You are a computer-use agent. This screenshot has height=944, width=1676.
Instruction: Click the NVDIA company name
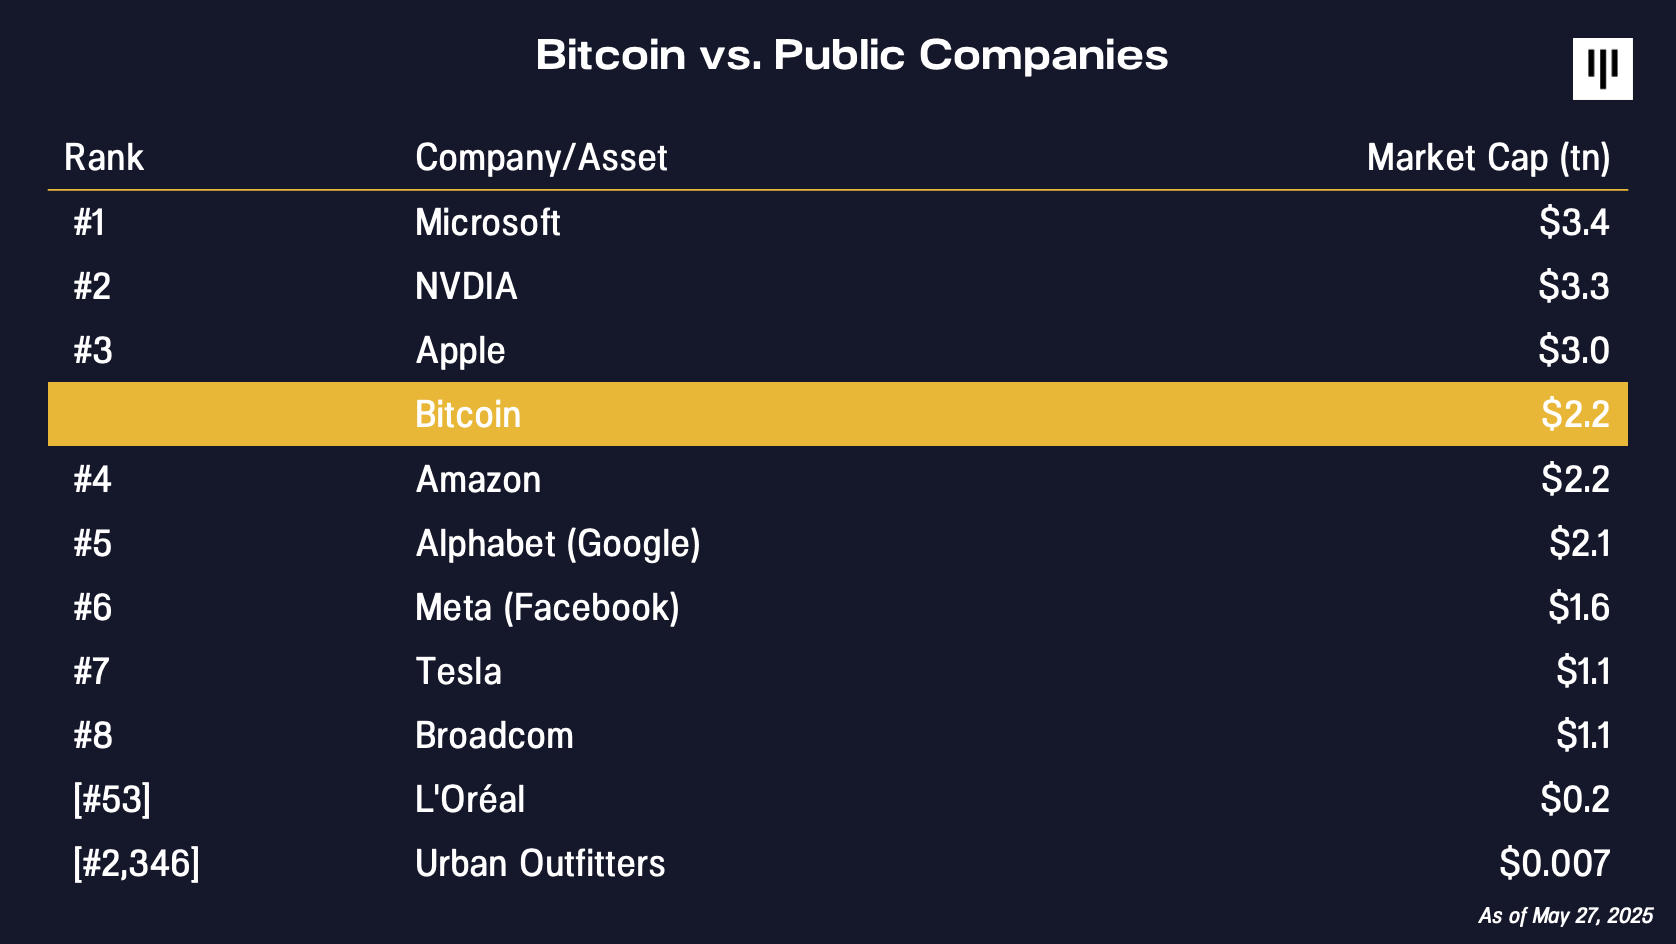tap(466, 287)
